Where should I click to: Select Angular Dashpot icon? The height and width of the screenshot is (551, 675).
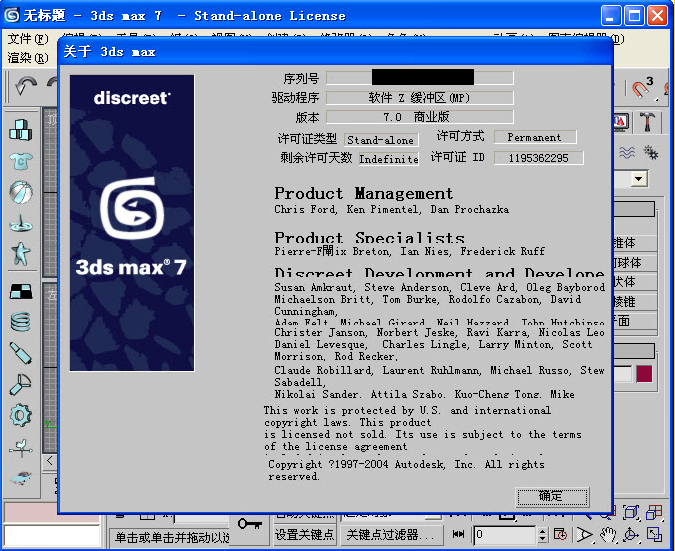21,384
